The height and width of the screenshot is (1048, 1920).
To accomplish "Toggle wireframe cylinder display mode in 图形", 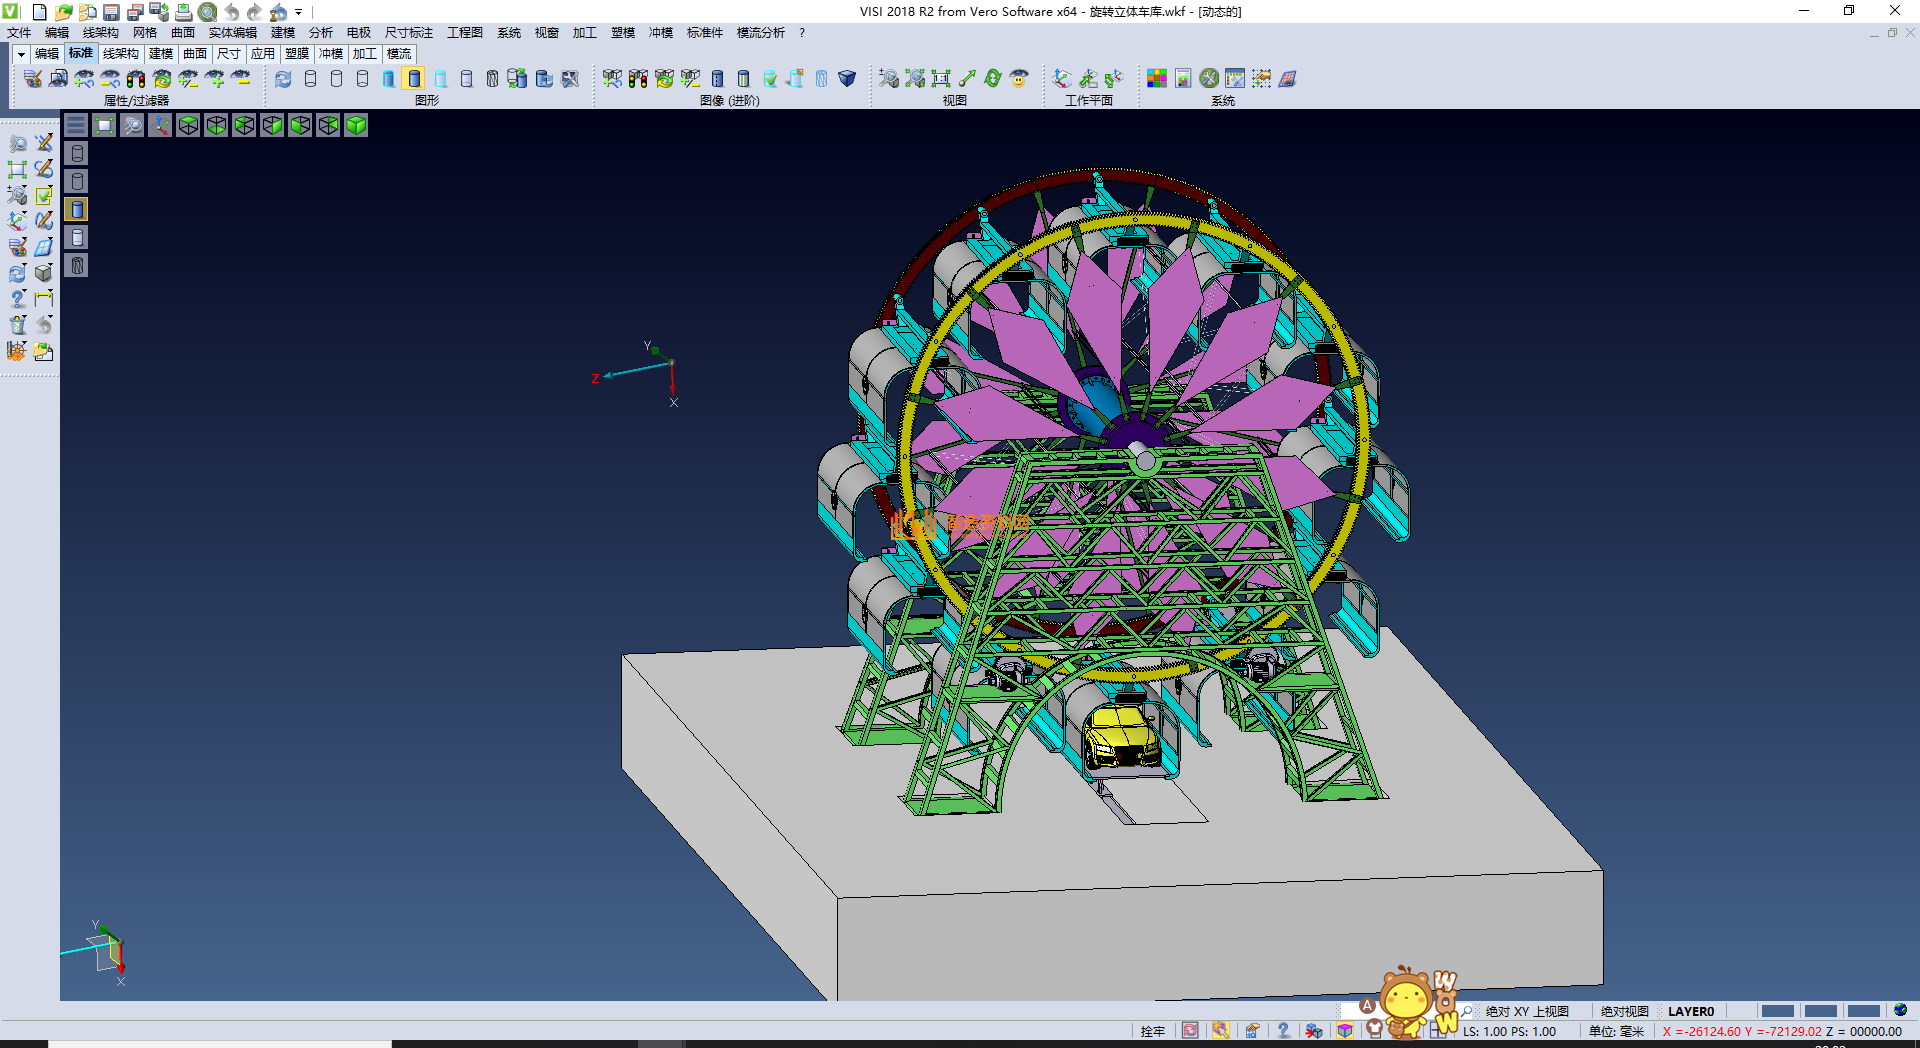I will pyautogui.click(x=310, y=78).
